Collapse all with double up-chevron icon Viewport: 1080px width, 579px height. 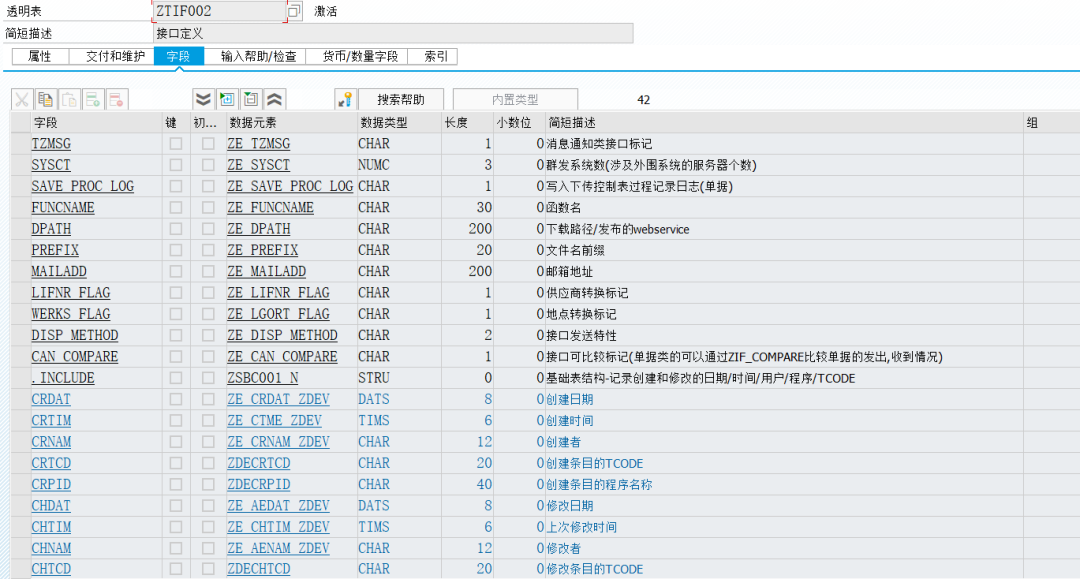274,100
